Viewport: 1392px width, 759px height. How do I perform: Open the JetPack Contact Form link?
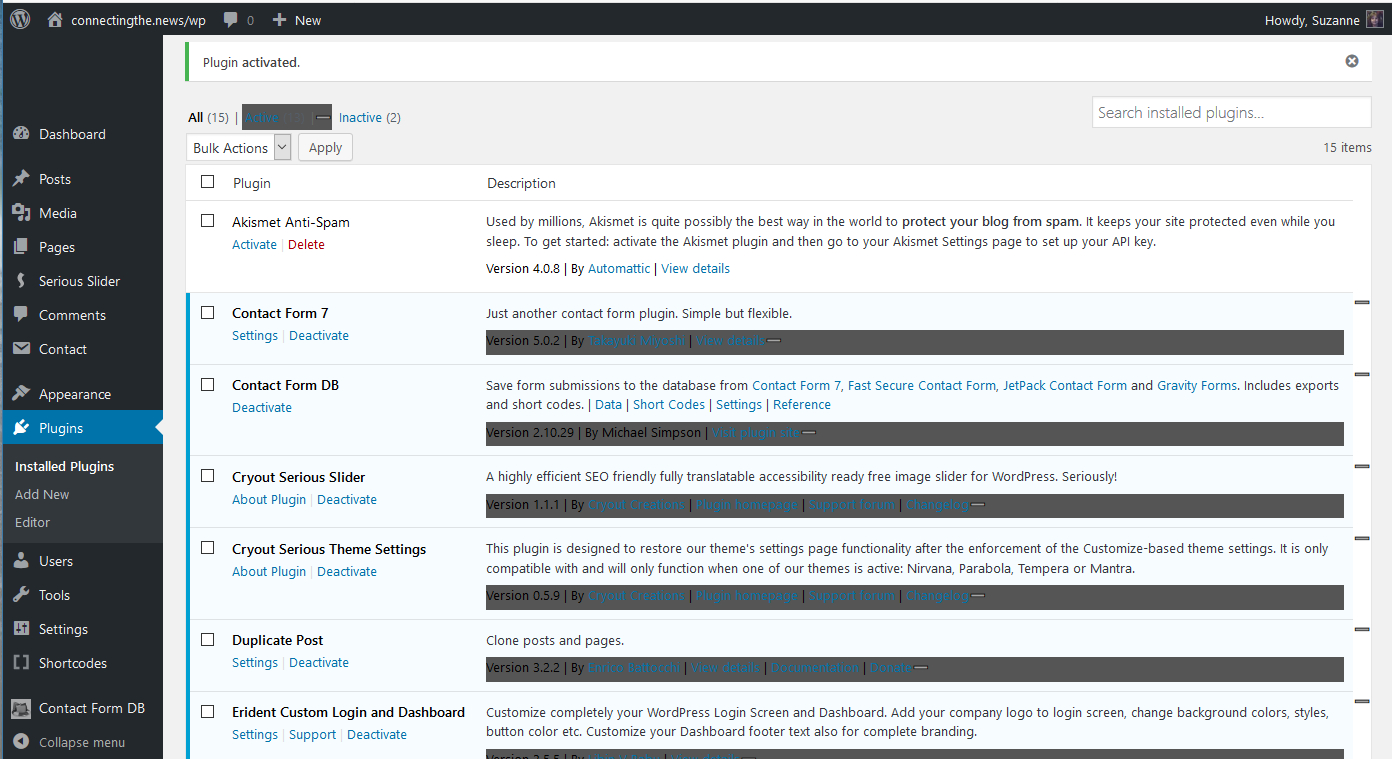(1065, 385)
